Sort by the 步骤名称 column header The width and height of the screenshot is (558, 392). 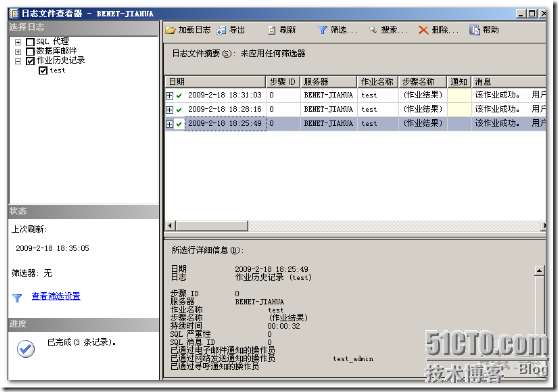click(x=422, y=82)
